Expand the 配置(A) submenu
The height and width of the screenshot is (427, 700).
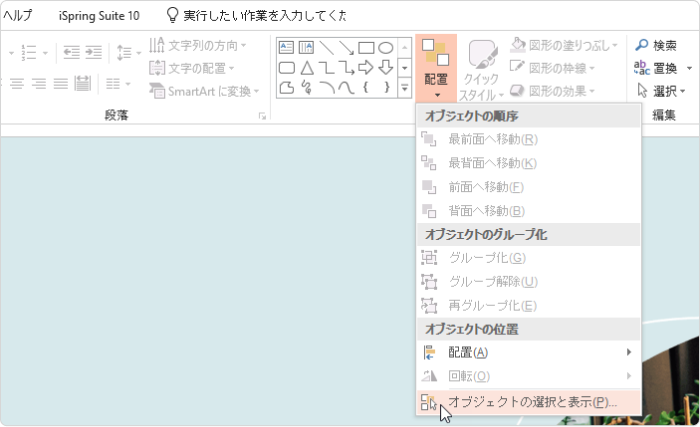click(x=529, y=352)
